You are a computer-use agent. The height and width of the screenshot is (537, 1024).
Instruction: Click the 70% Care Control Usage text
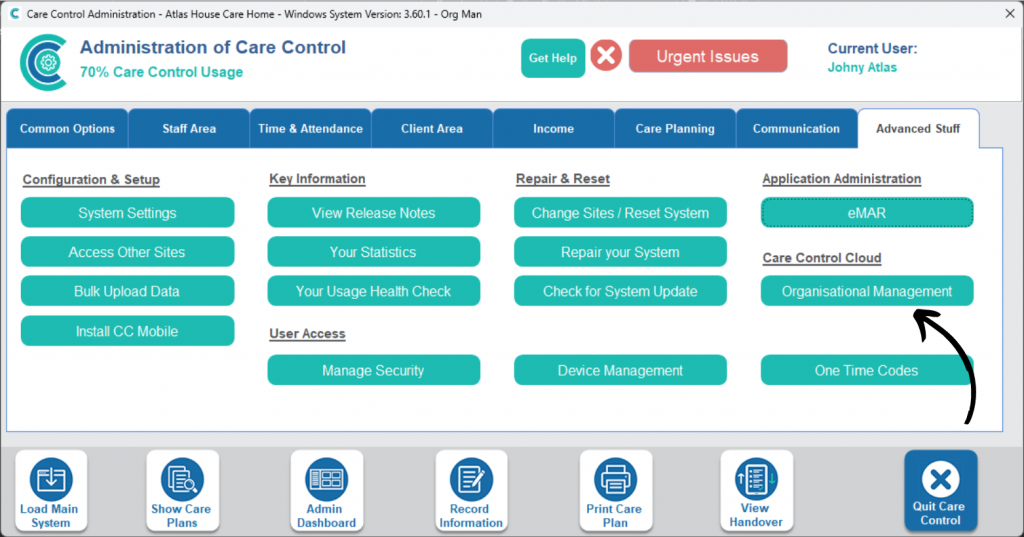pos(161,72)
